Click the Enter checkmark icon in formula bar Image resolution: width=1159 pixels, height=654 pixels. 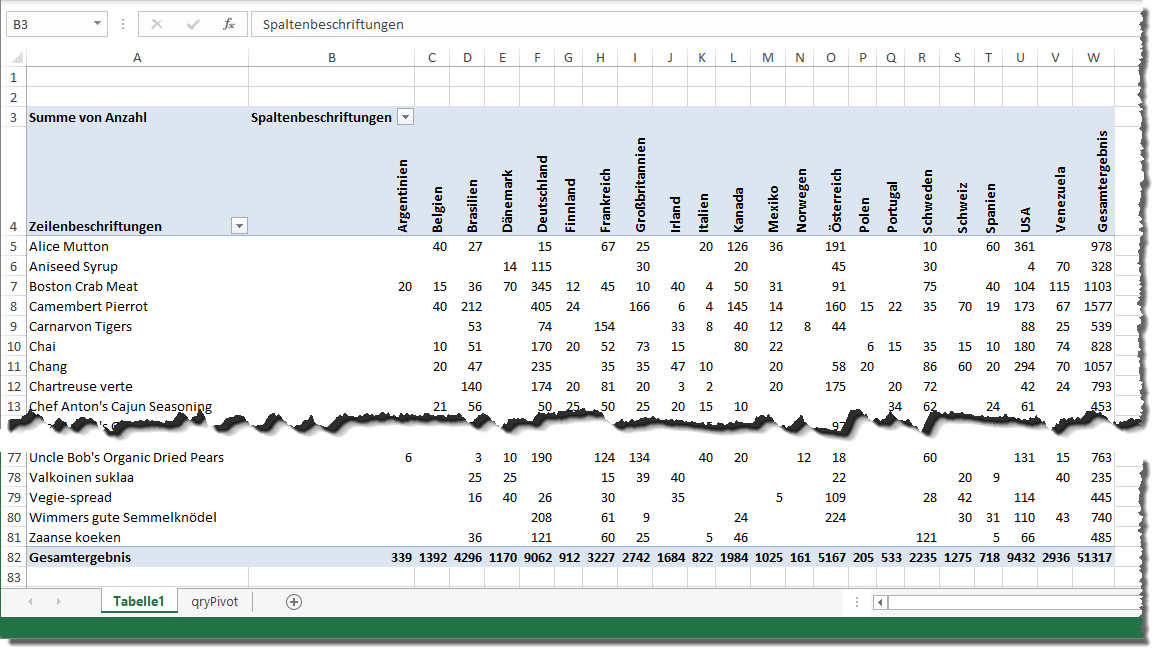pyautogui.click(x=193, y=24)
